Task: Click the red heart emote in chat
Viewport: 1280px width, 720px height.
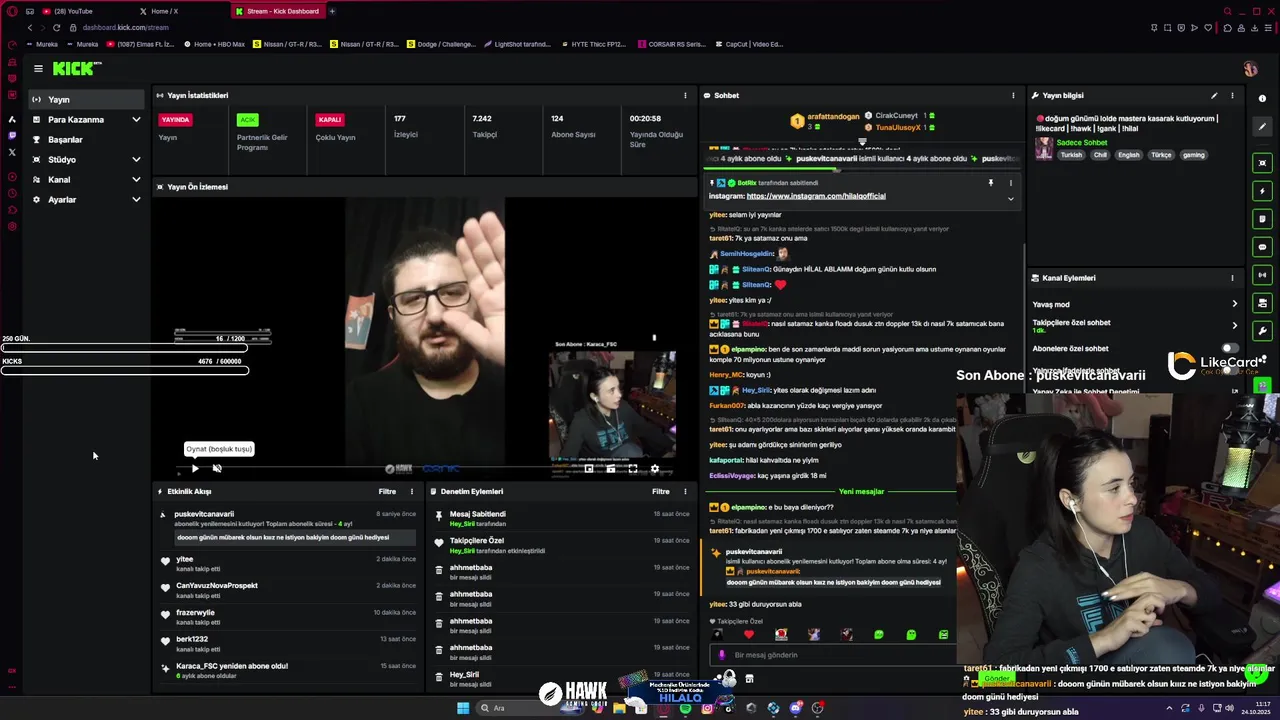Action: (748, 635)
